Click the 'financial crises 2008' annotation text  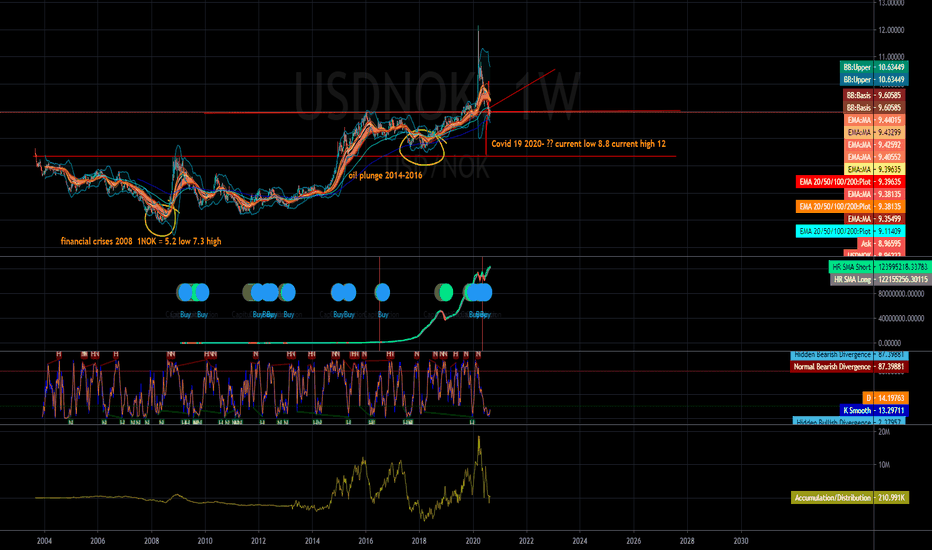141,241
